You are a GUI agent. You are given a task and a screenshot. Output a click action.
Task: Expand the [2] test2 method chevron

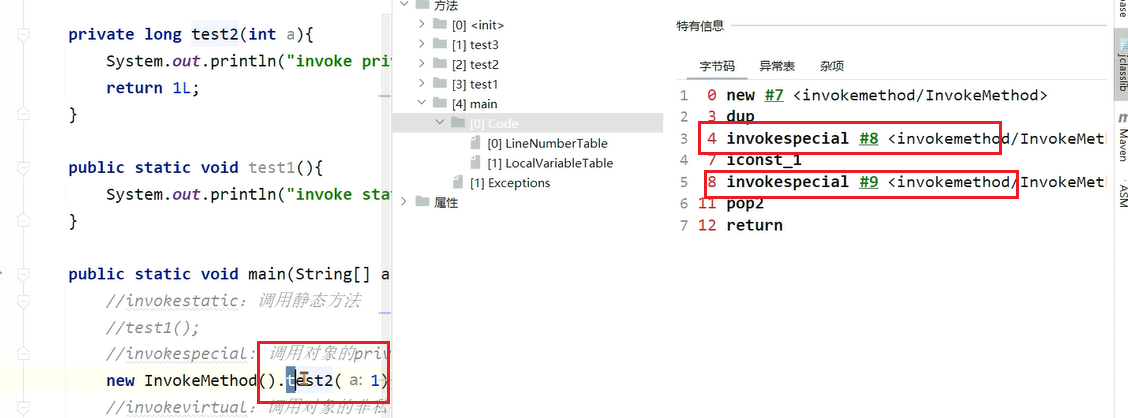[x=422, y=64]
